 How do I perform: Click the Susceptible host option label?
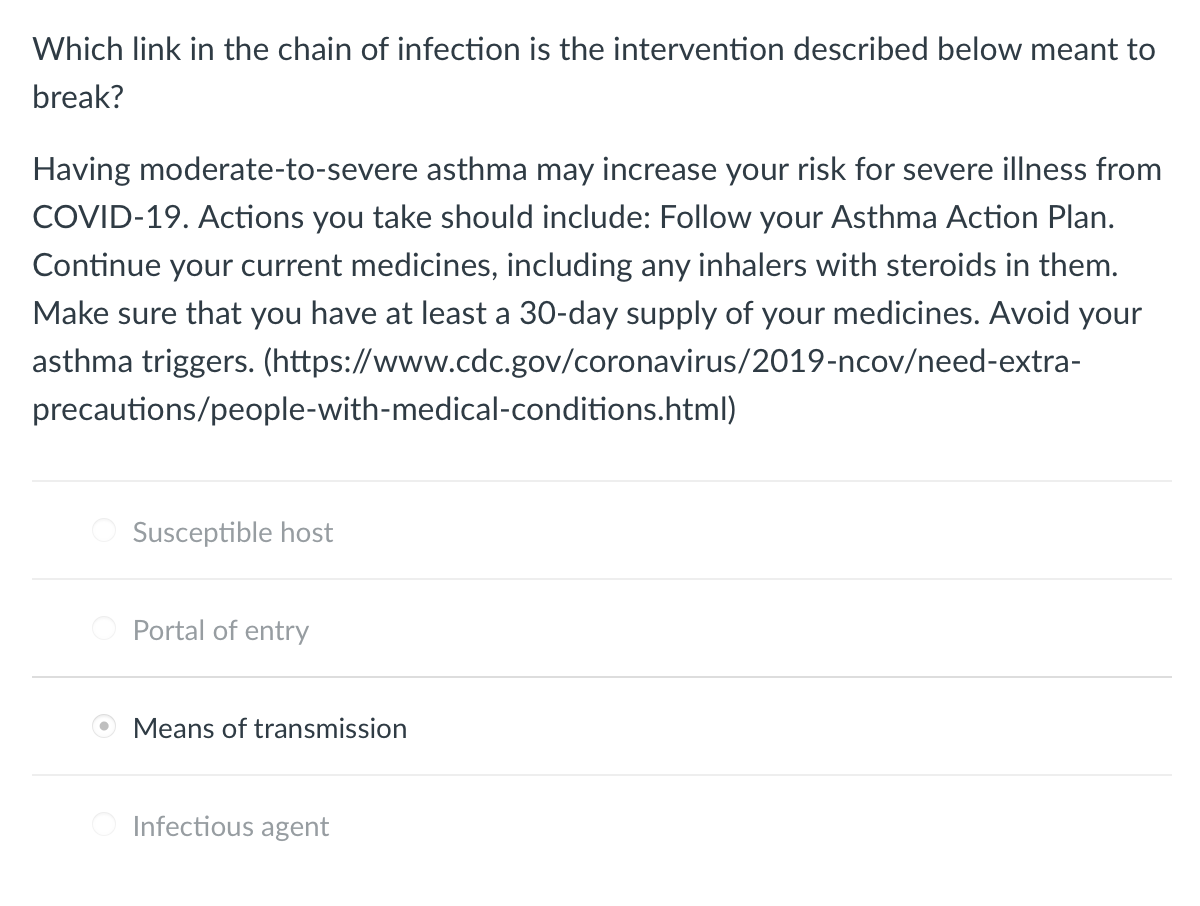click(x=232, y=532)
